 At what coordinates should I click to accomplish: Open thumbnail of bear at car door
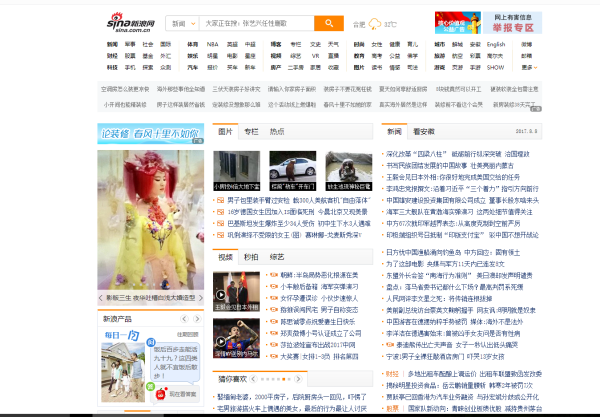click(293, 171)
